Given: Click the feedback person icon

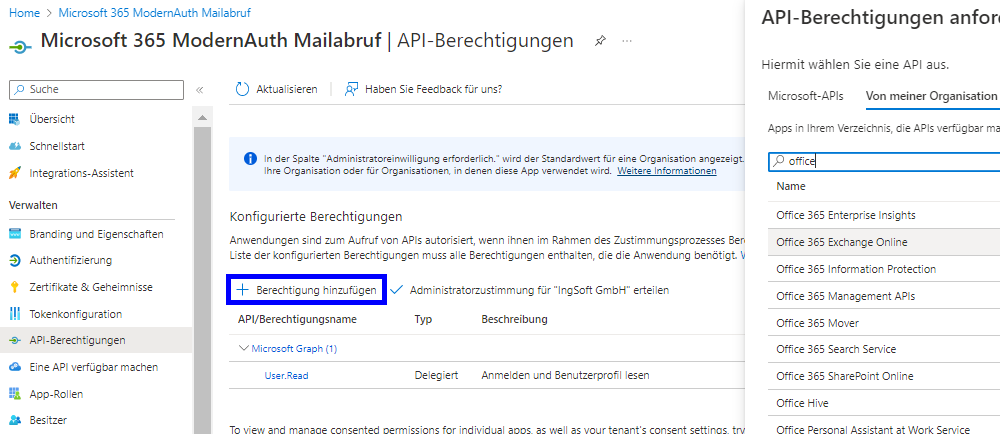Looking at the screenshot, I should click(351, 89).
